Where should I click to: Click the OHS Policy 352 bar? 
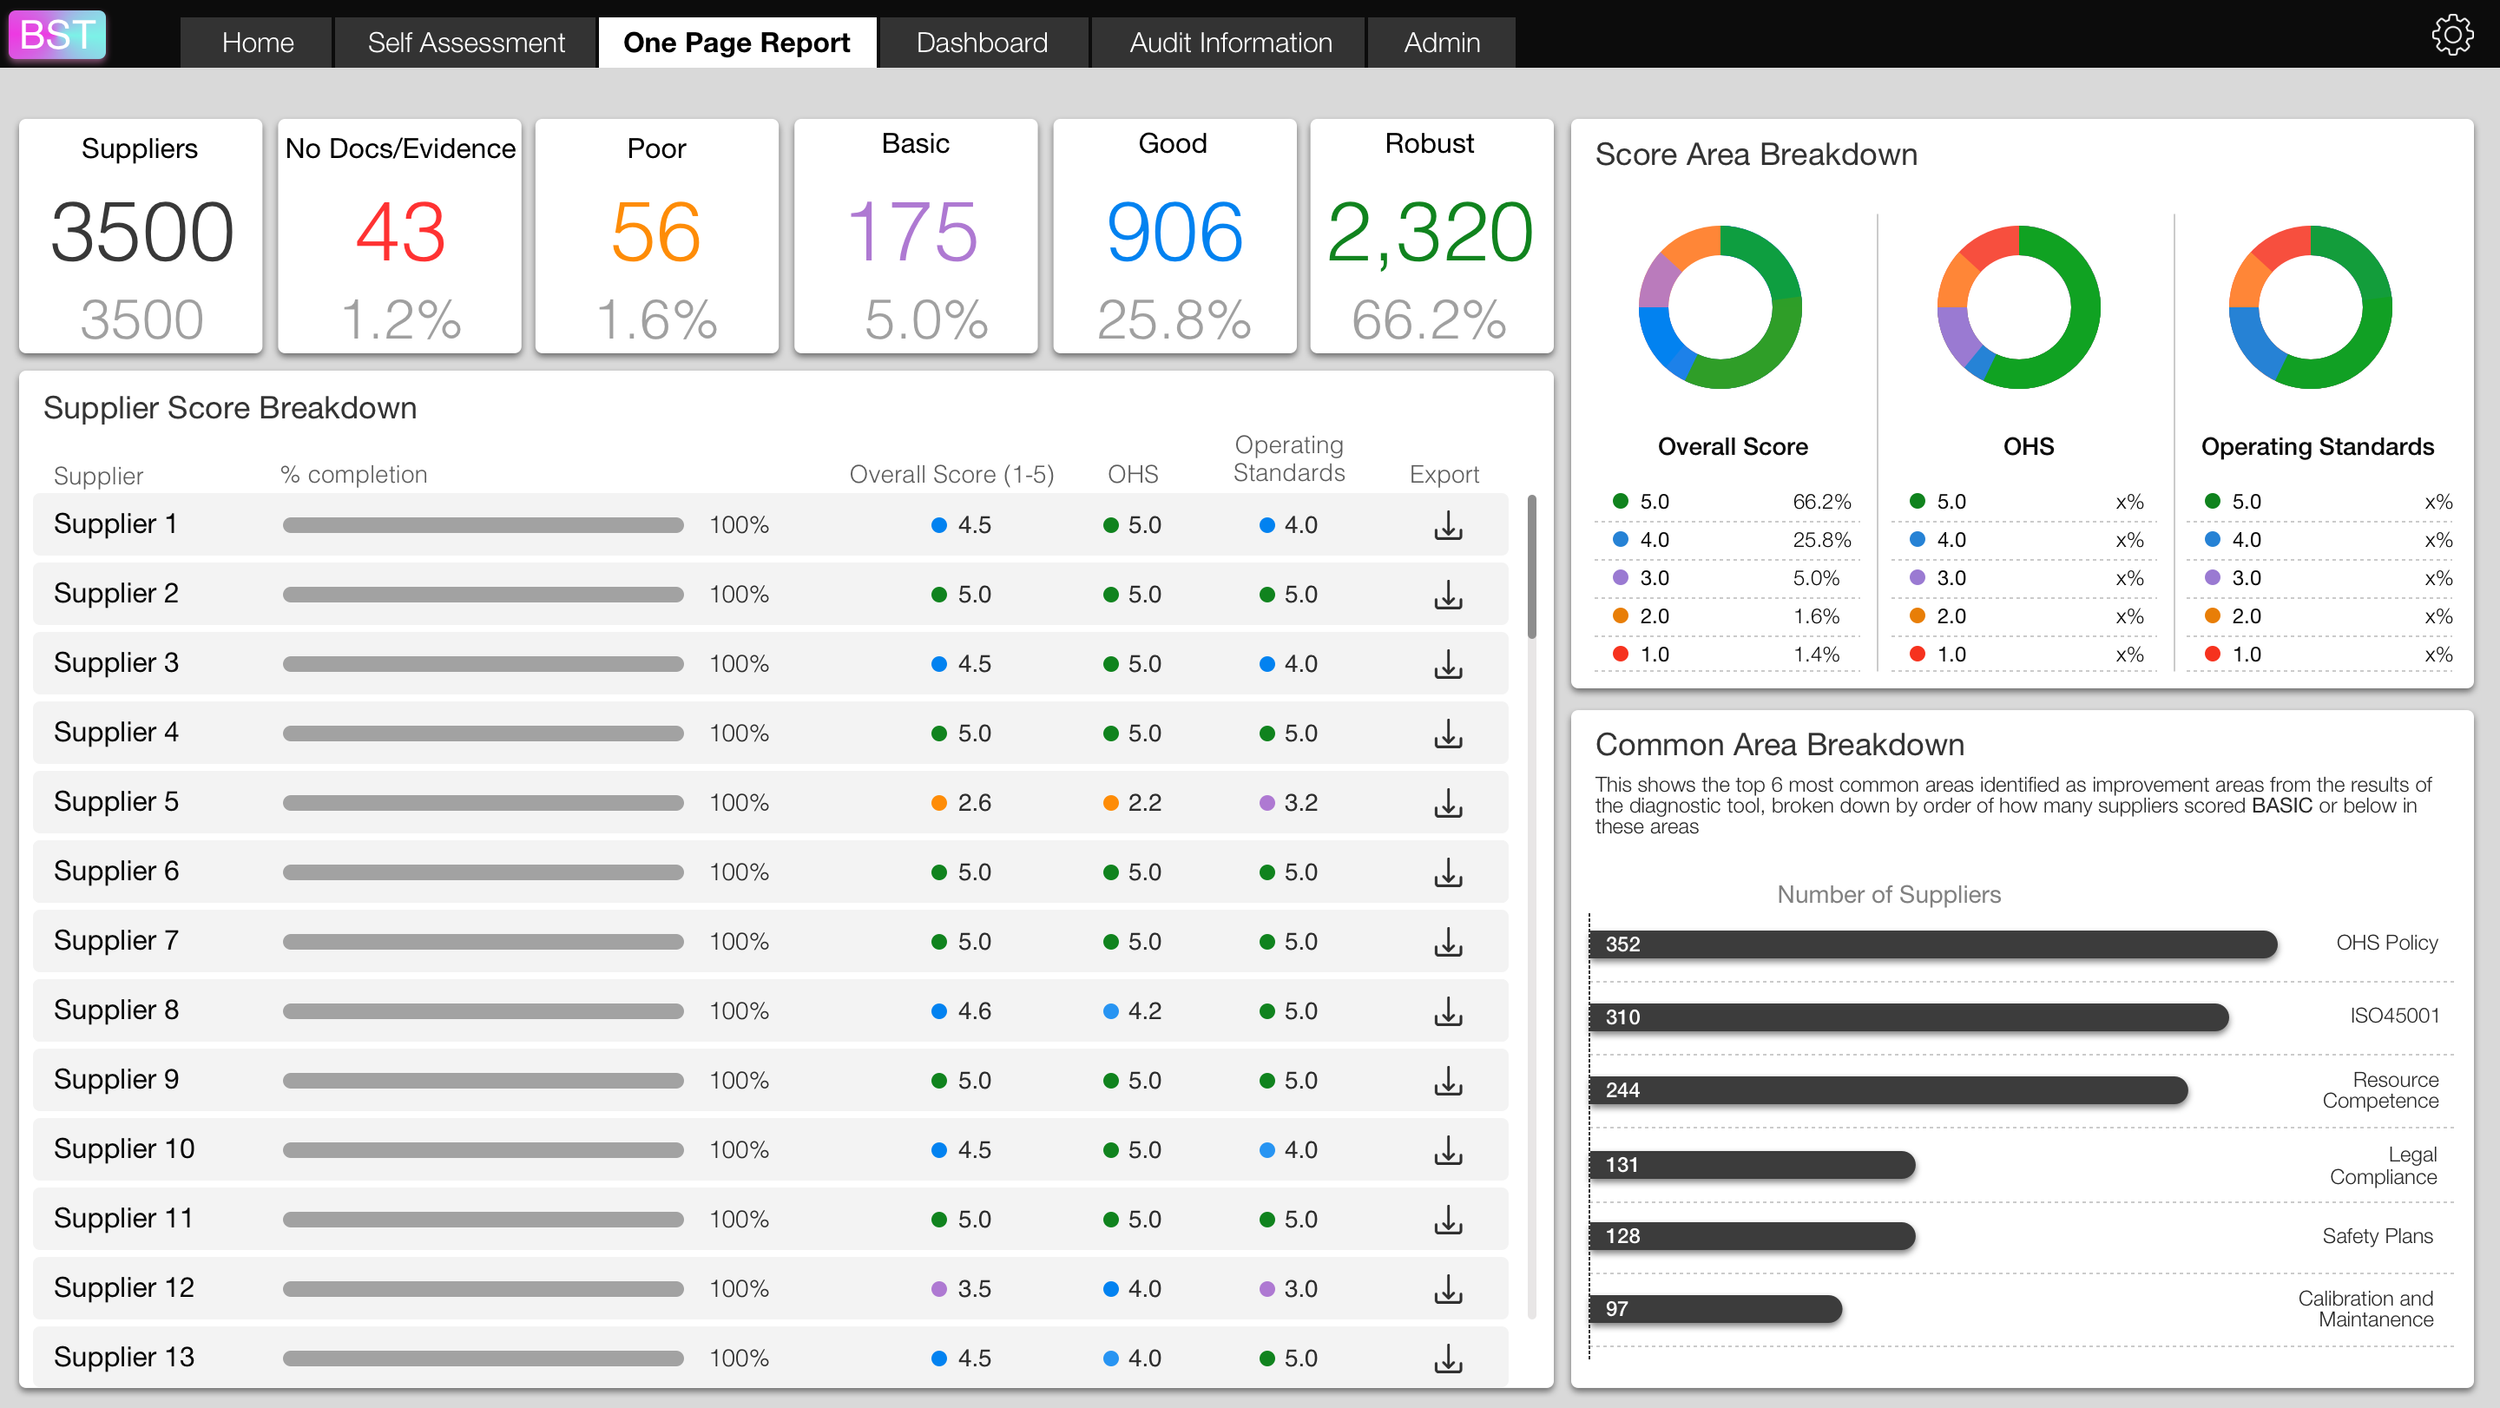click(x=1933, y=944)
